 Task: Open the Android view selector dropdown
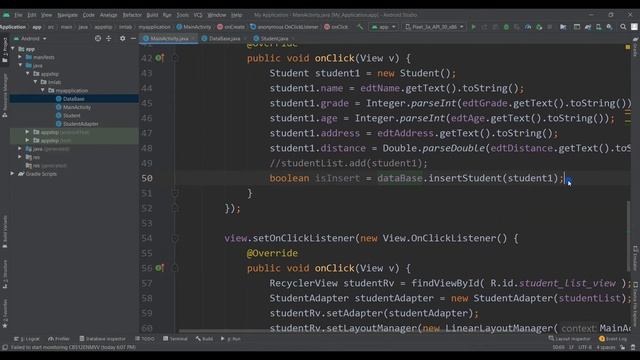[x=31, y=38]
